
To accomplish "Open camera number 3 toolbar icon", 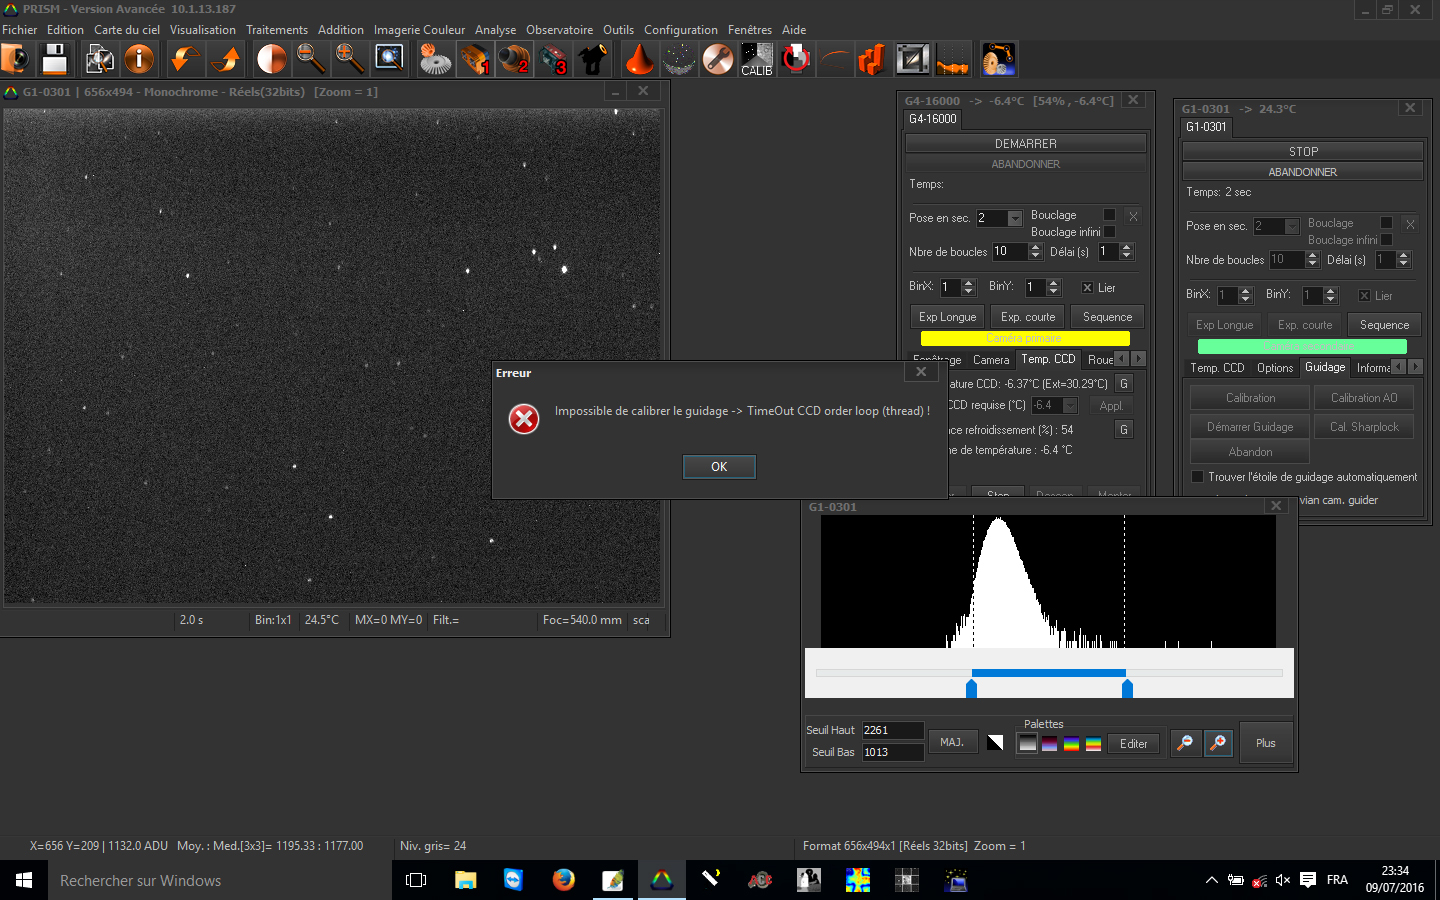I will pos(553,59).
